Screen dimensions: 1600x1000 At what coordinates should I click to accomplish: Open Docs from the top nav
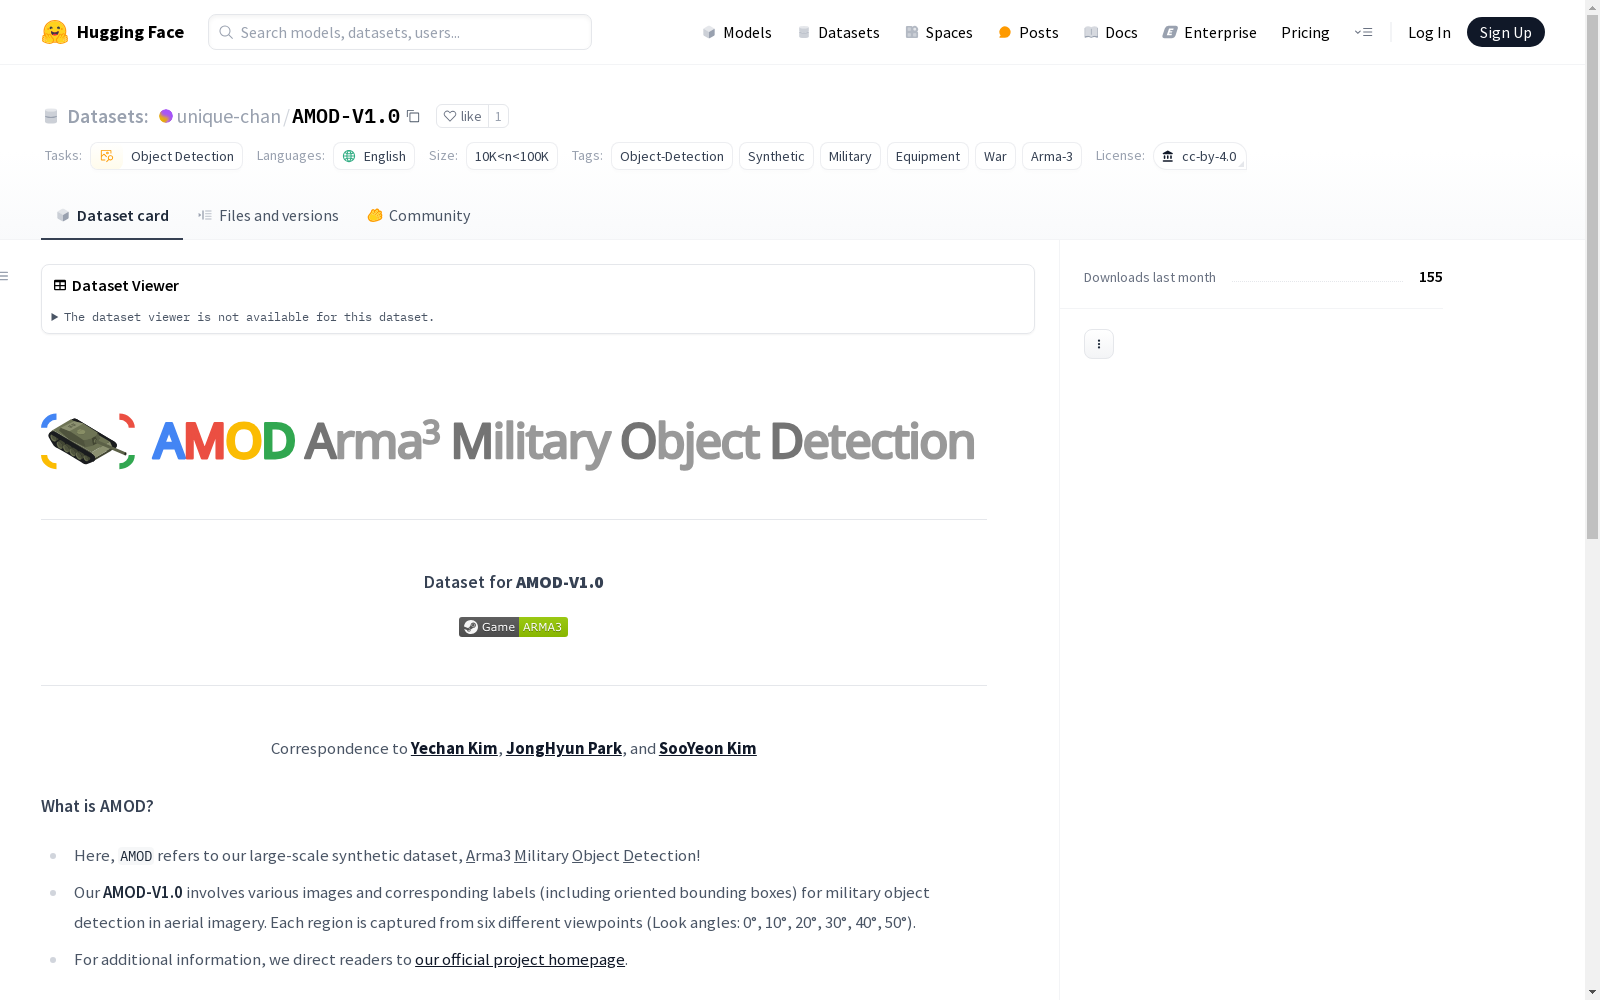pos(1110,32)
